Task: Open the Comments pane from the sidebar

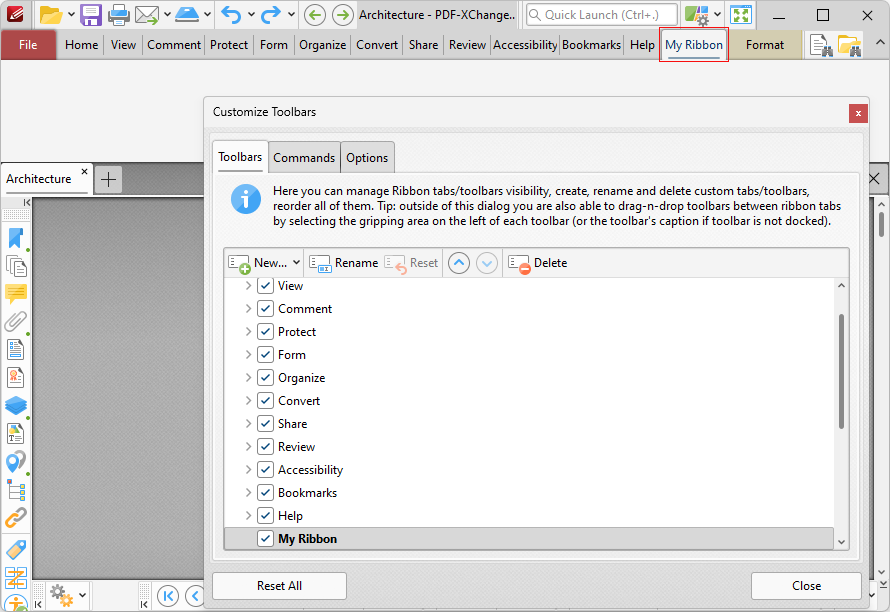Action: tap(16, 294)
